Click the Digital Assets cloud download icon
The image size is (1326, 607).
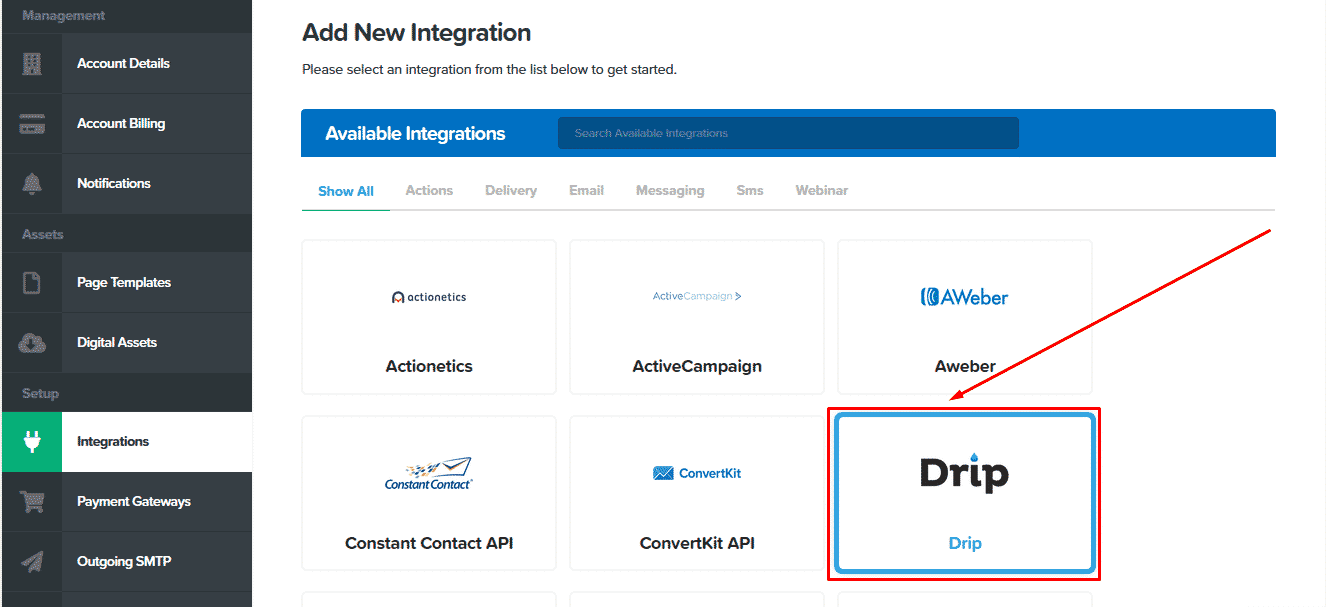(31, 343)
